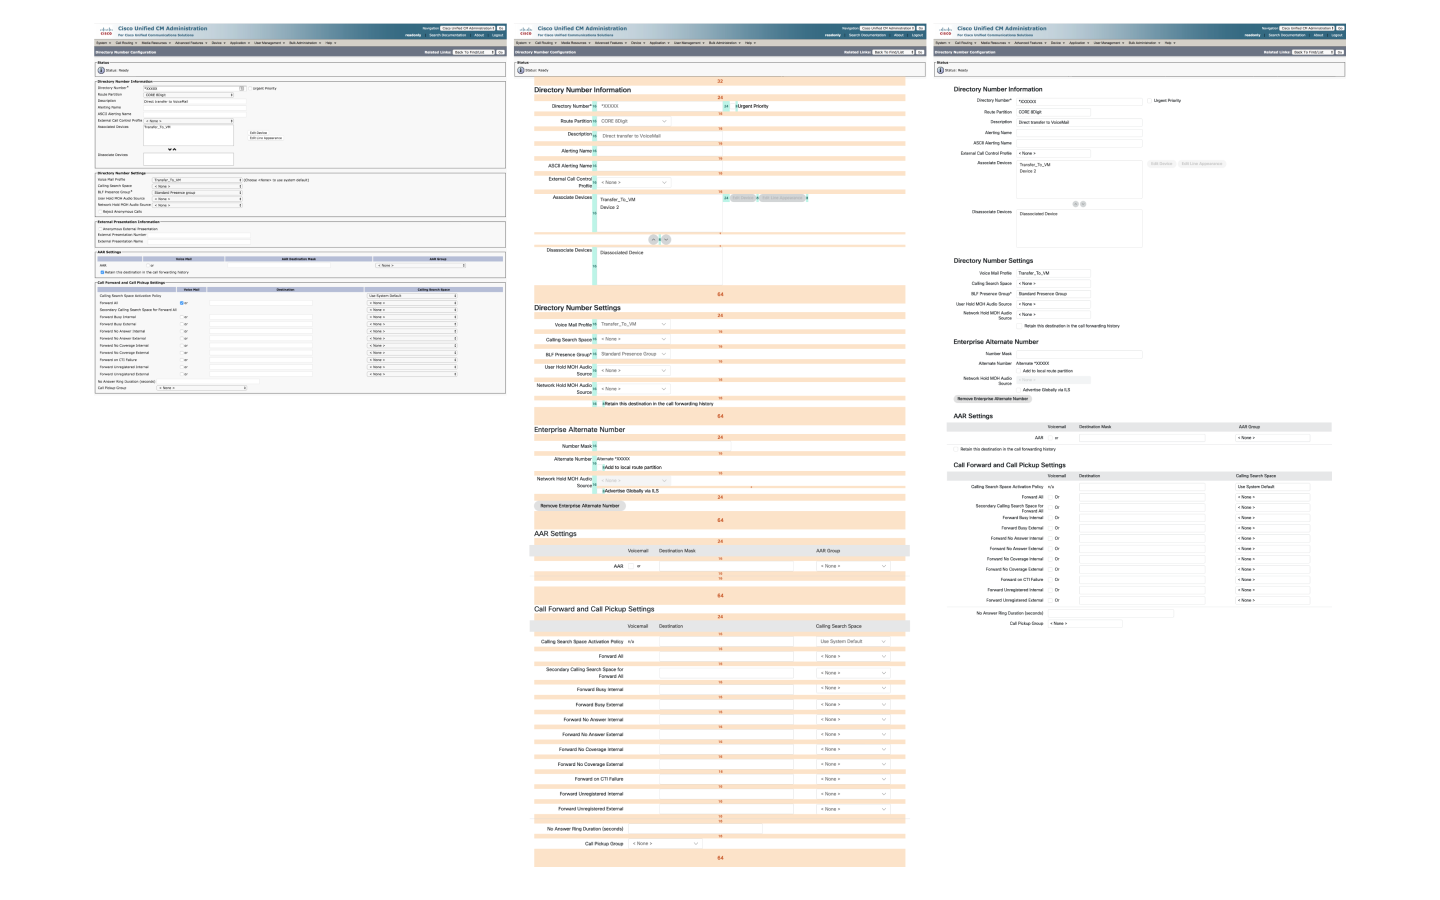Click the Status info icon in left mockup
Viewport: 1440px width, 900px height.
tap(101, 70)
